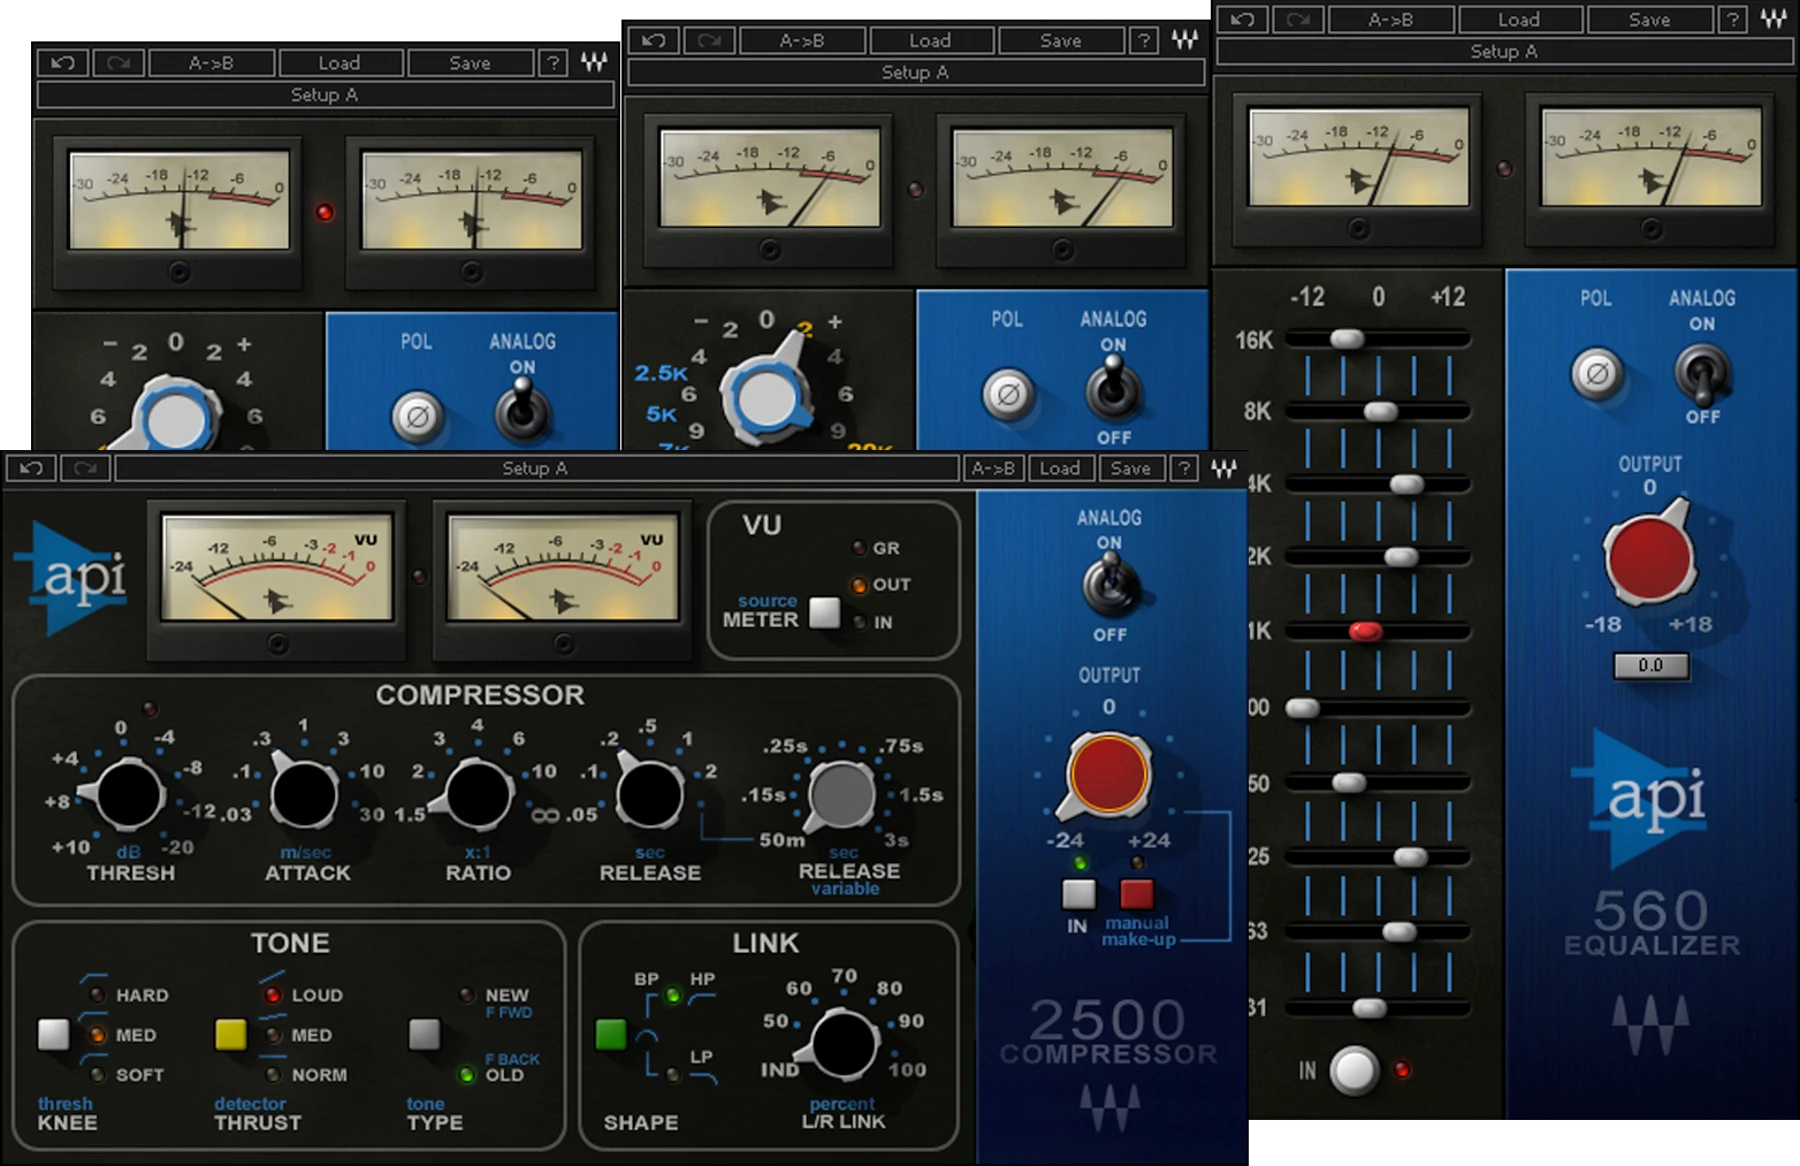Click the A->B button in the middle EQ window
Viewport: 1800px width, 1166px height.
point(801,40)
